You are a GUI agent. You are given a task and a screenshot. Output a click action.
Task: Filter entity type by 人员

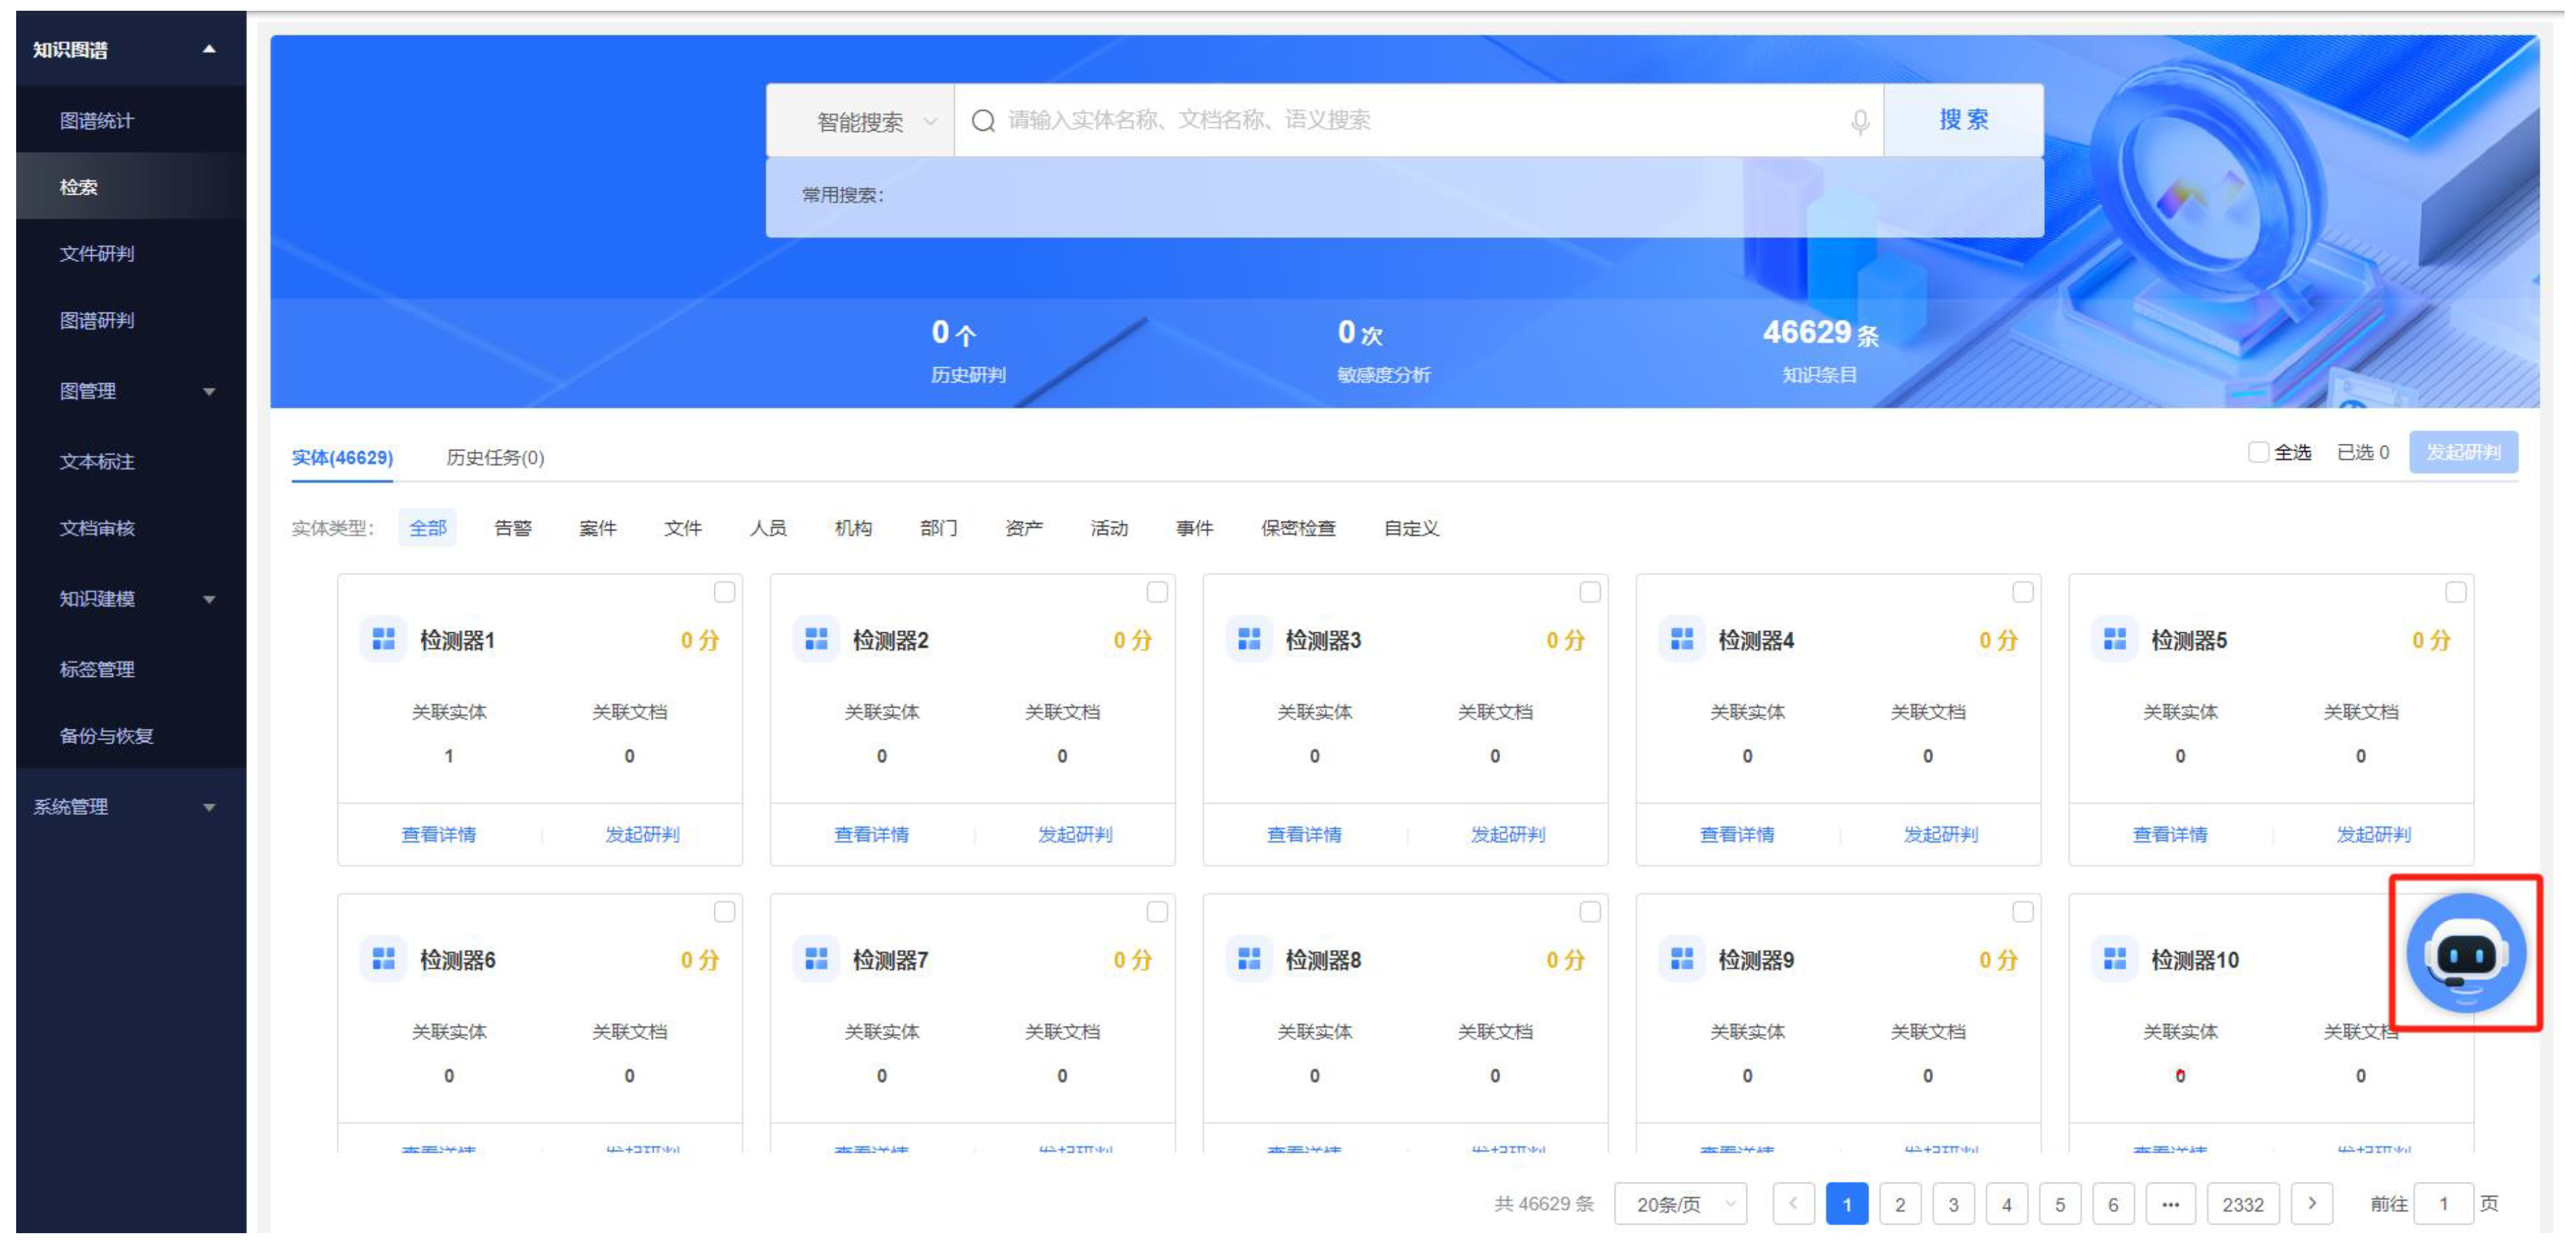point(768,528)
